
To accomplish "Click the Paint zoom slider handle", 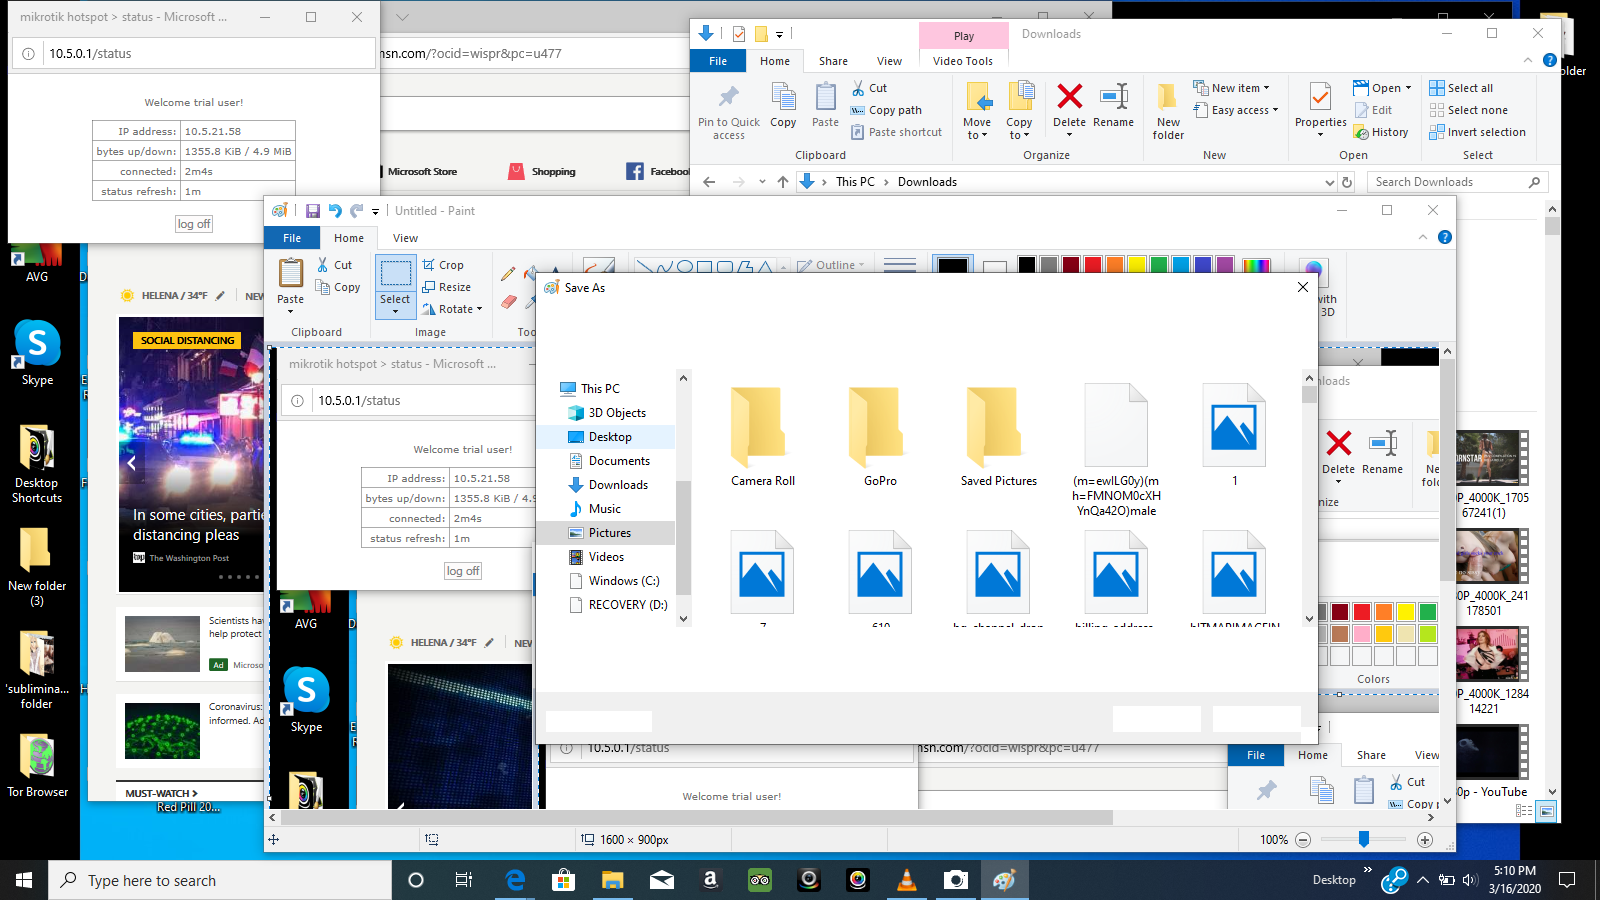I will (x=1364, y=840).
